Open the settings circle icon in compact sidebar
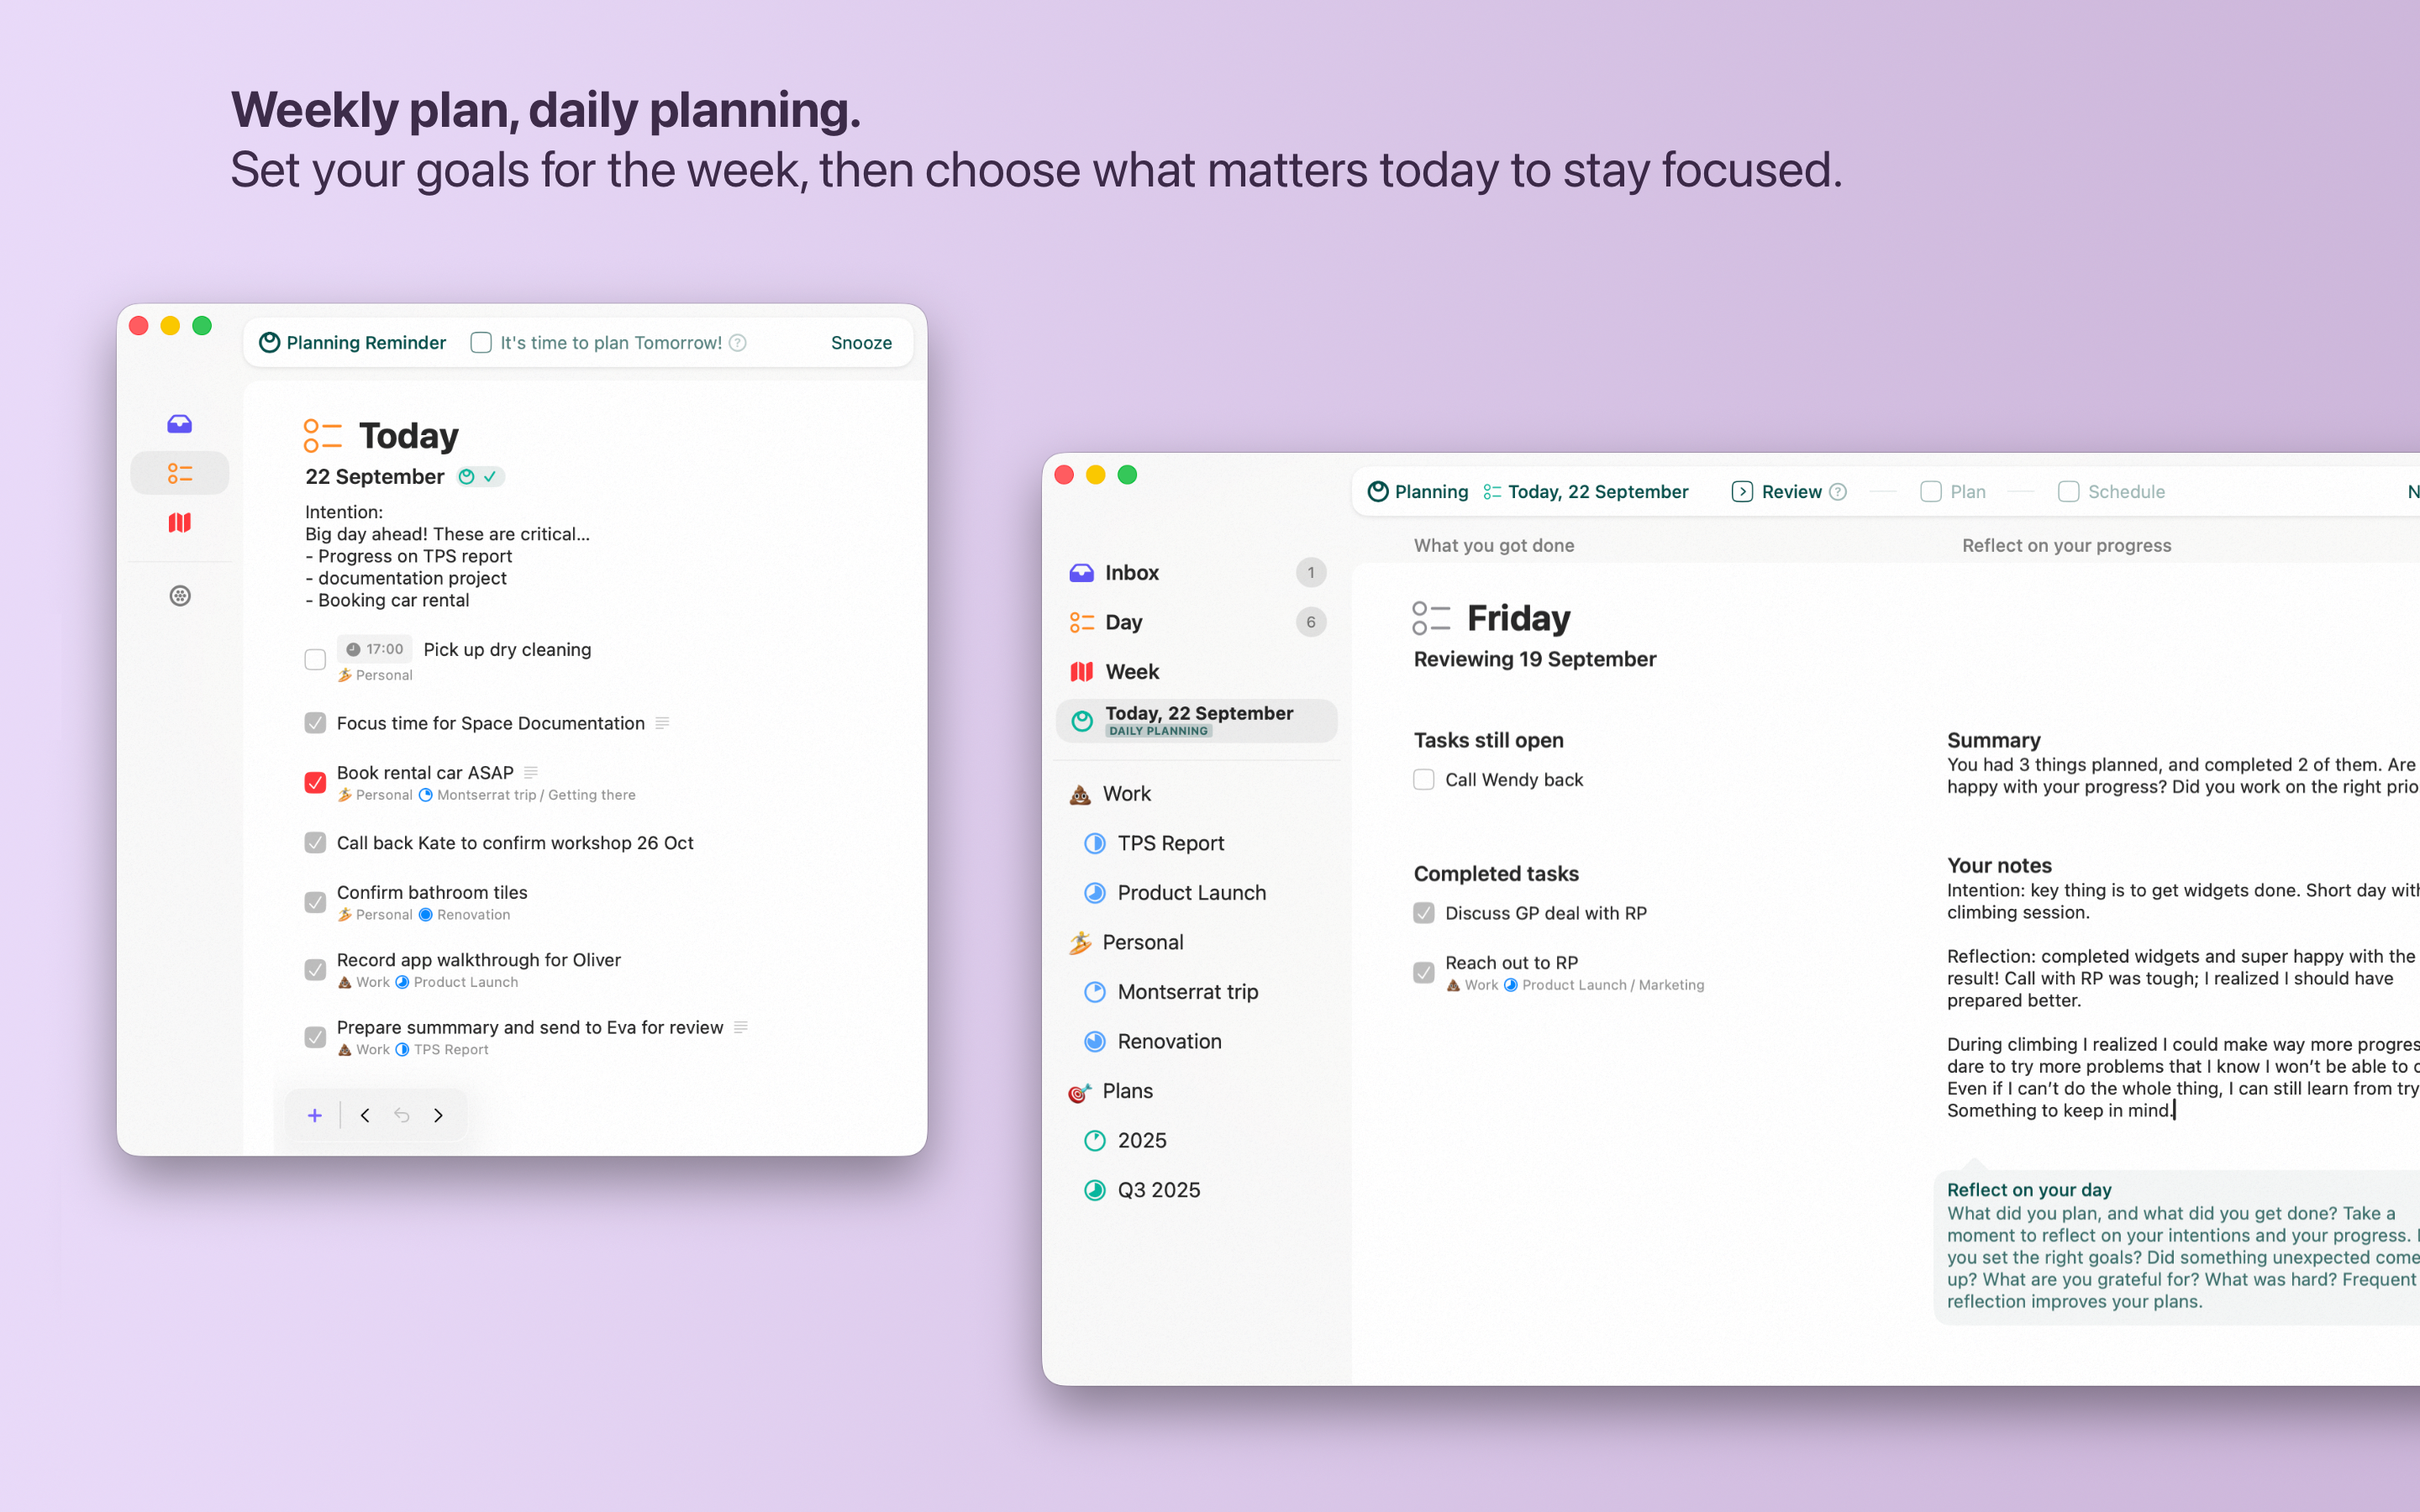The height and width of the screenshot is (1512, 2420). [x=179, y=596]
